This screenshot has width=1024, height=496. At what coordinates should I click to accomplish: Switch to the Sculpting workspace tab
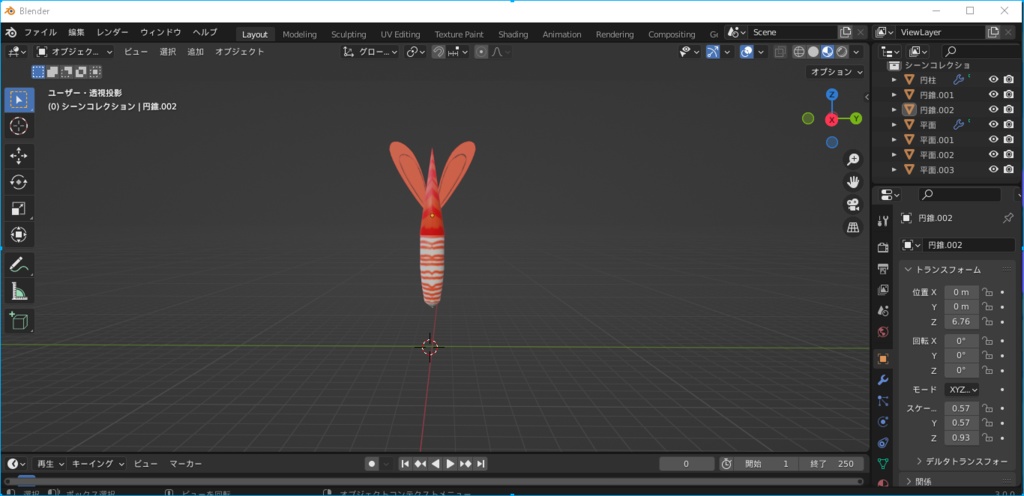349,34
